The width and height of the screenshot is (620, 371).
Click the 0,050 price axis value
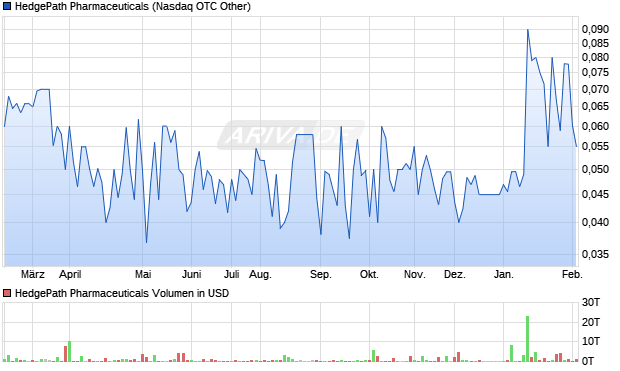tap(595, 169)
